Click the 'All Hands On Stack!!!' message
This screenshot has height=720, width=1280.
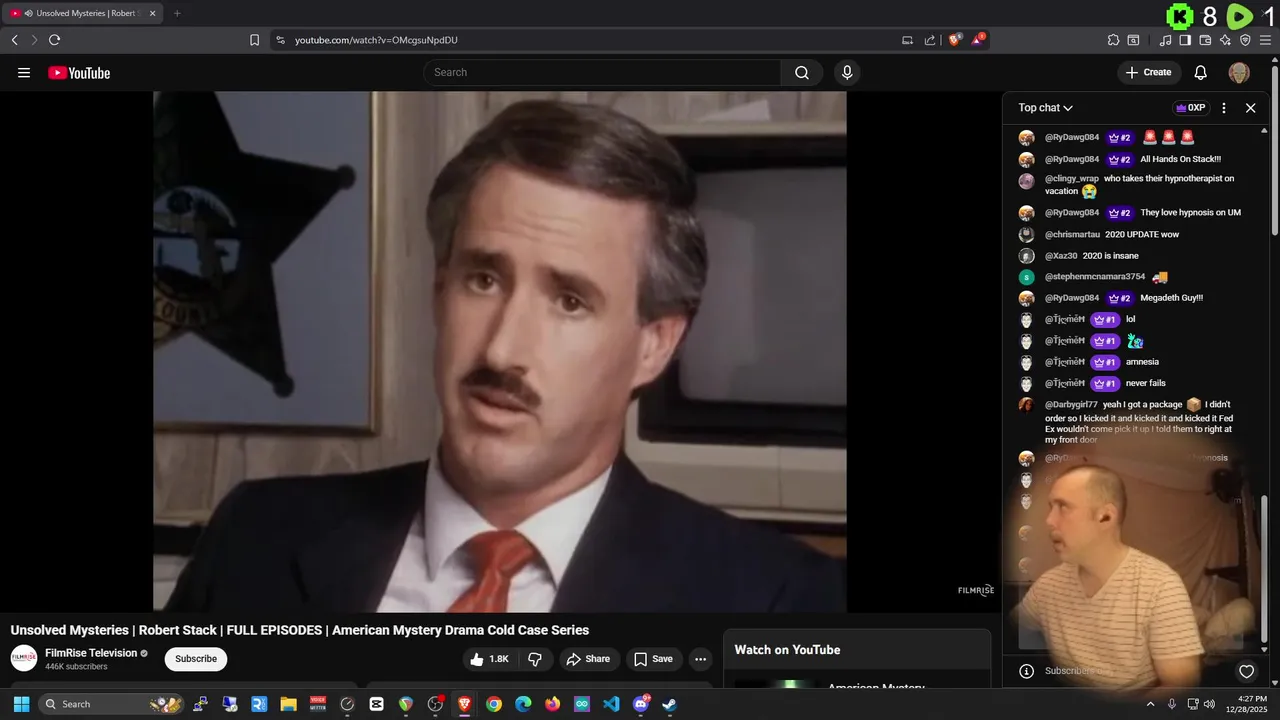(x=1180, y=159)
